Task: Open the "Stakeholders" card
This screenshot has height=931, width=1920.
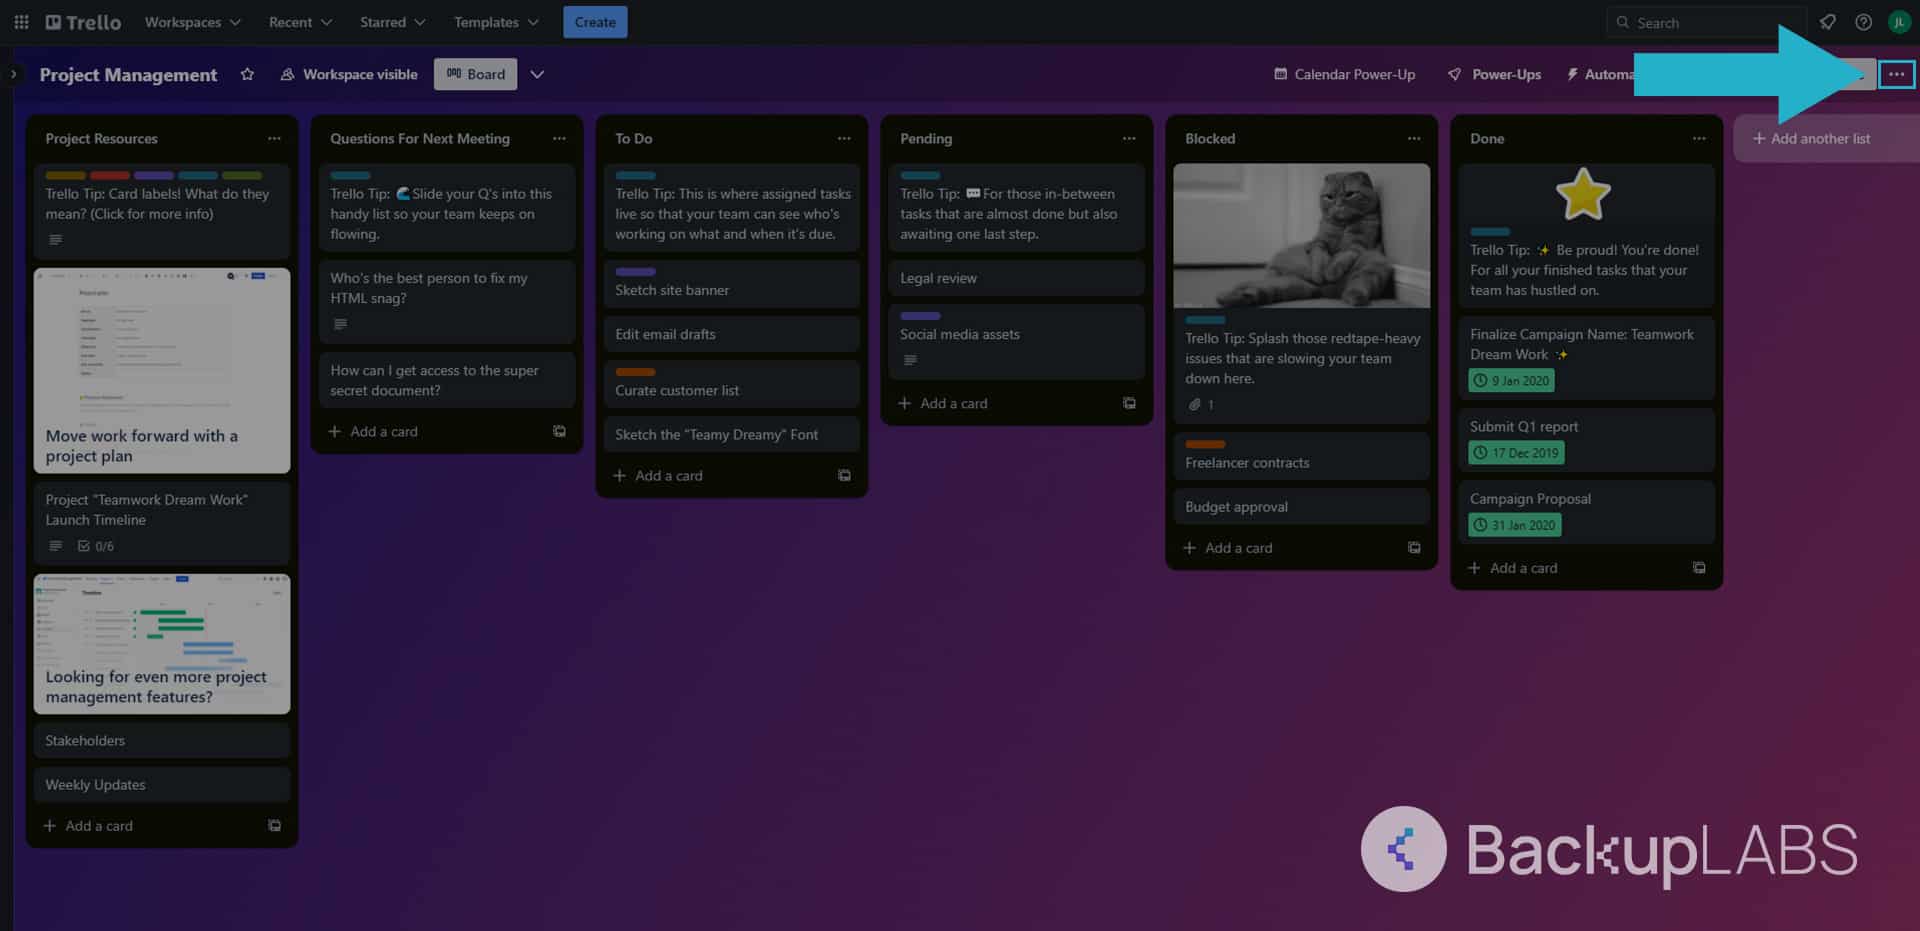Action: click(162, 741)
